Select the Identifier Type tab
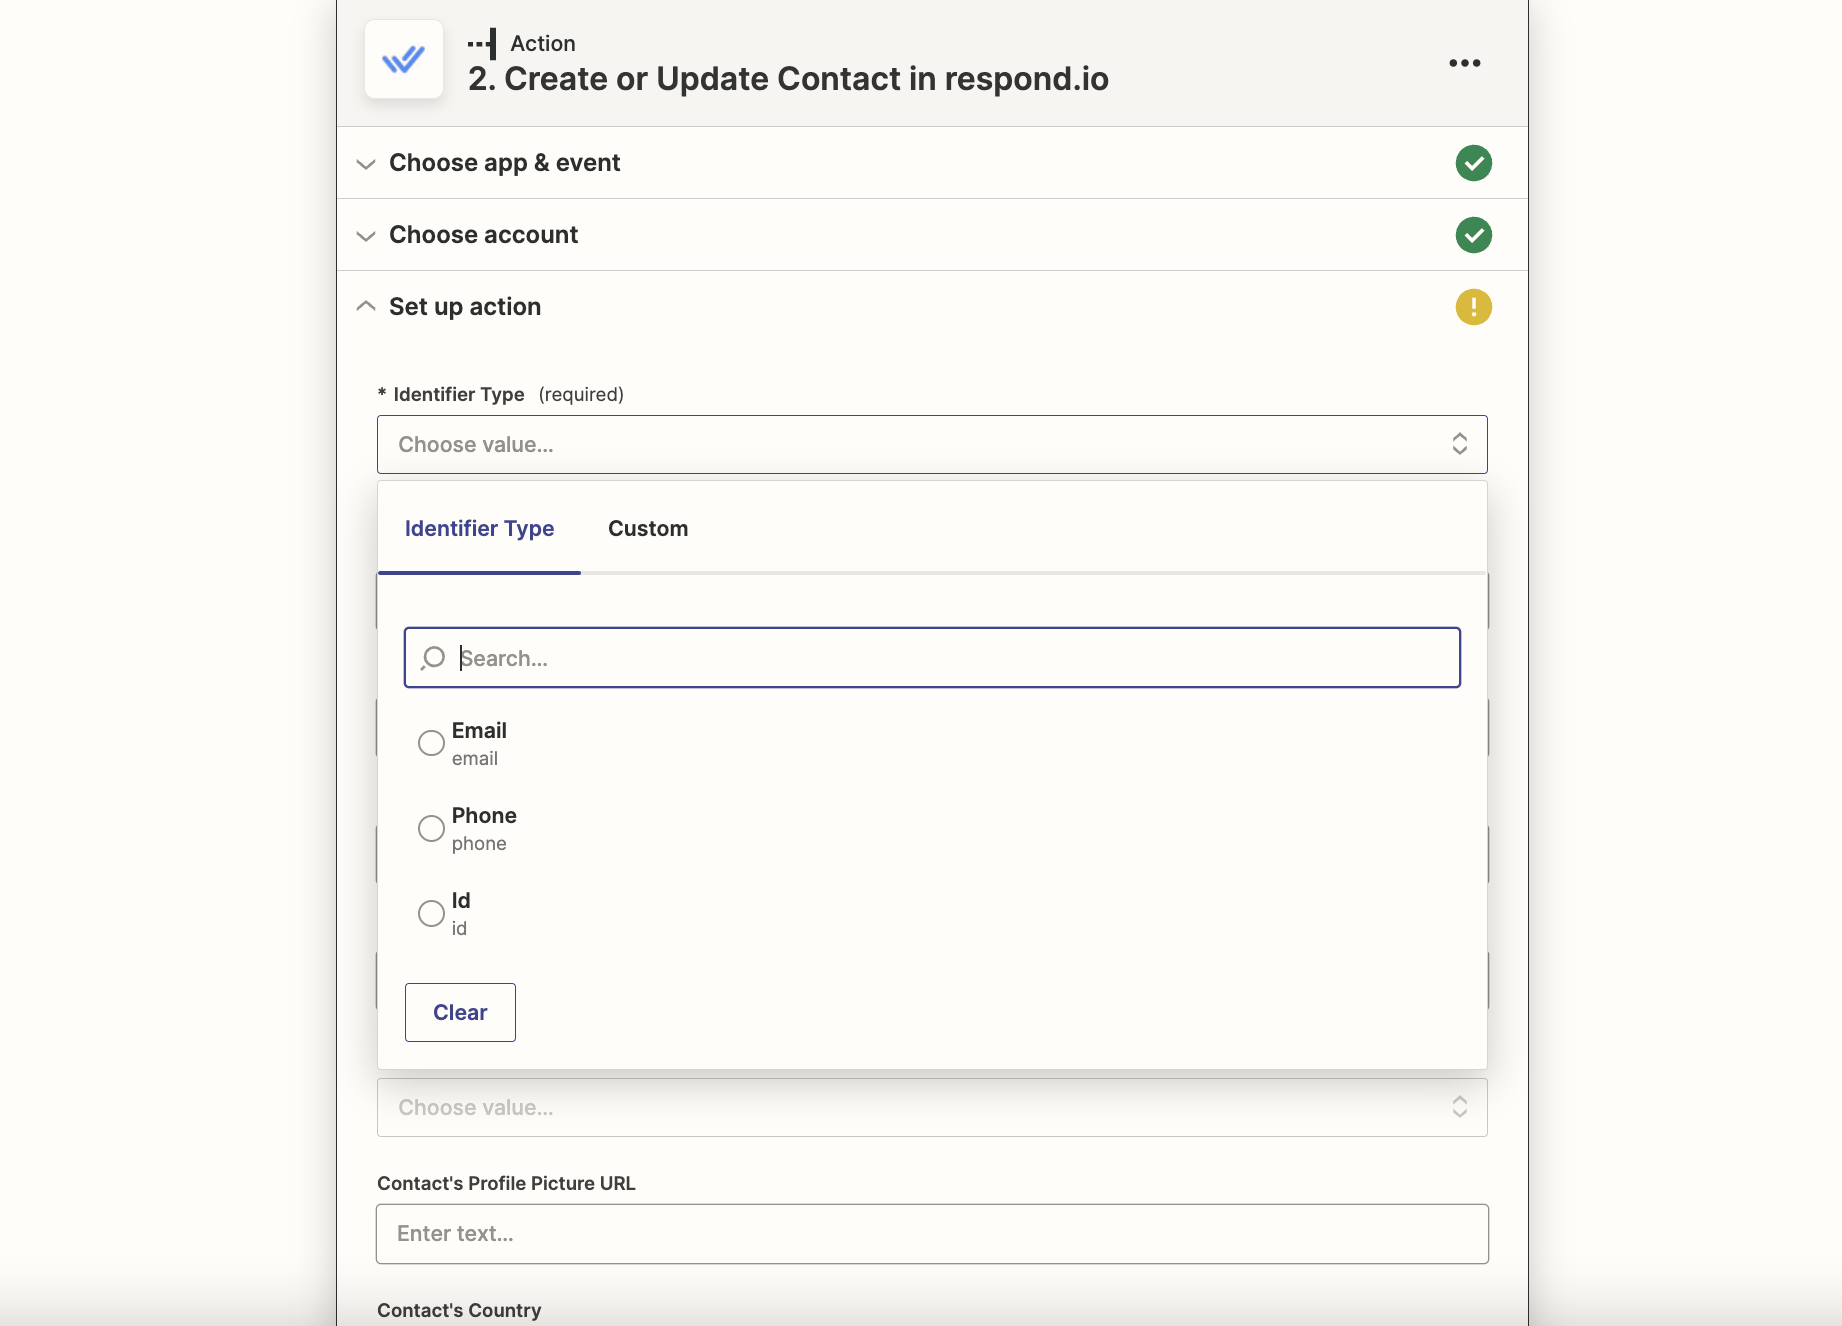Image resolution: width=1842 pixels, height=1326 pixels. coord(479,529)
